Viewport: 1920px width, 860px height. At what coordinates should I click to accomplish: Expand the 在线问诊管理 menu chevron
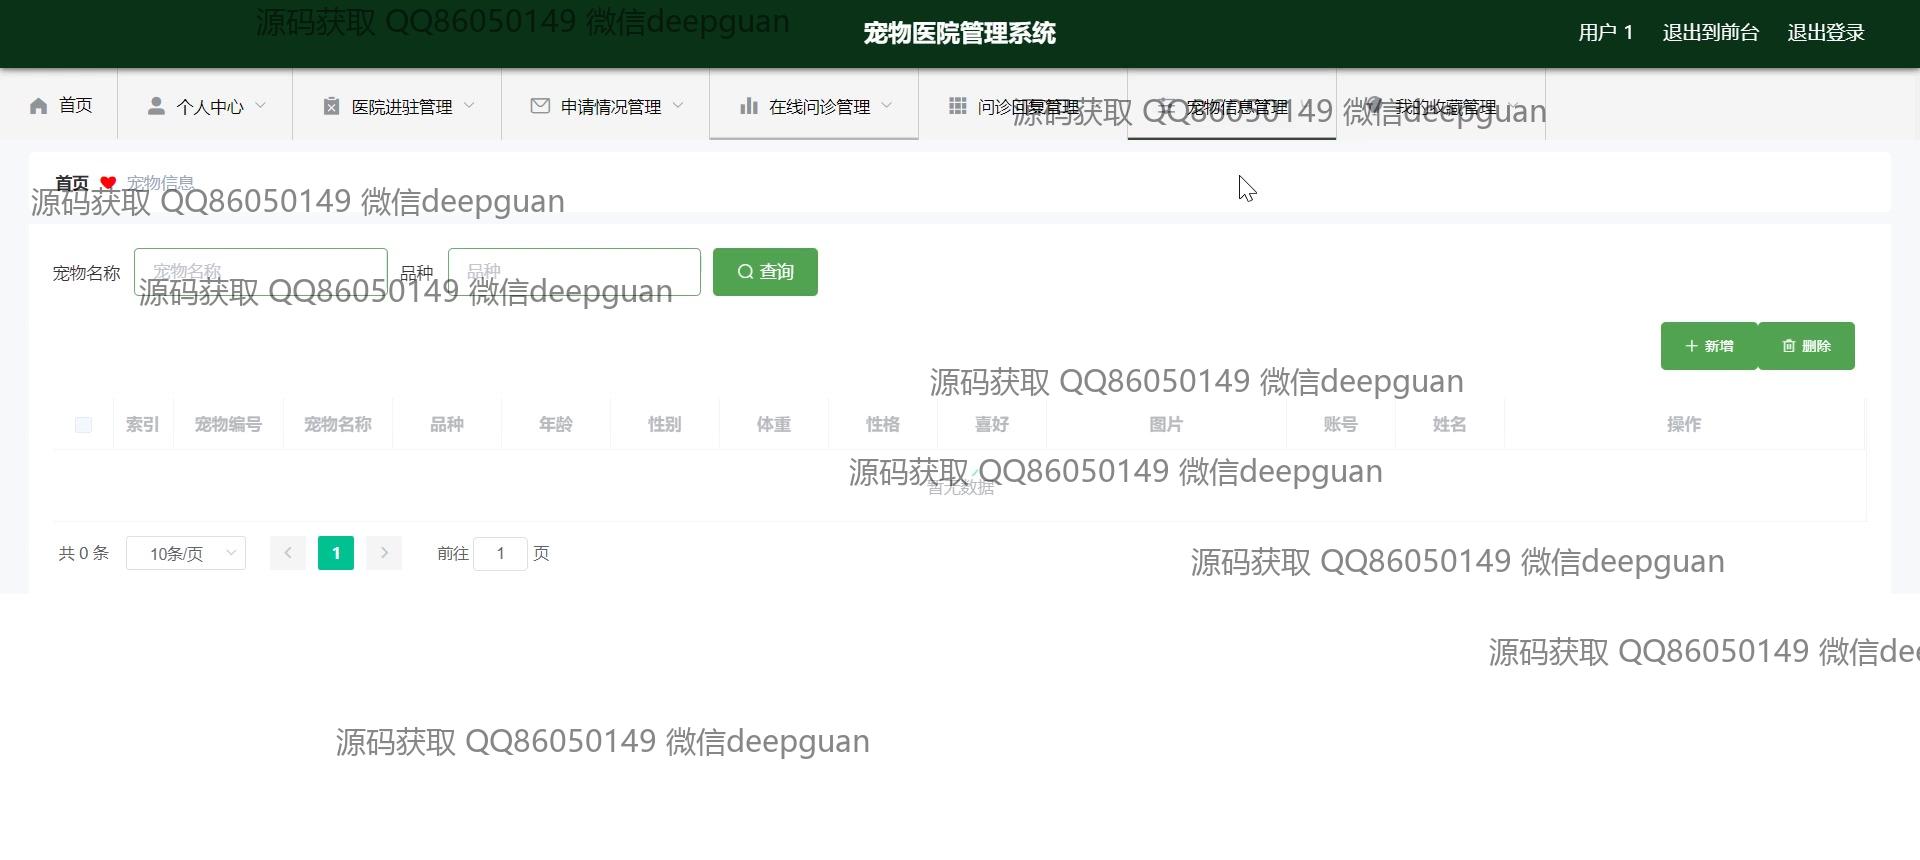pyautogui.click(x=887, y=106)
